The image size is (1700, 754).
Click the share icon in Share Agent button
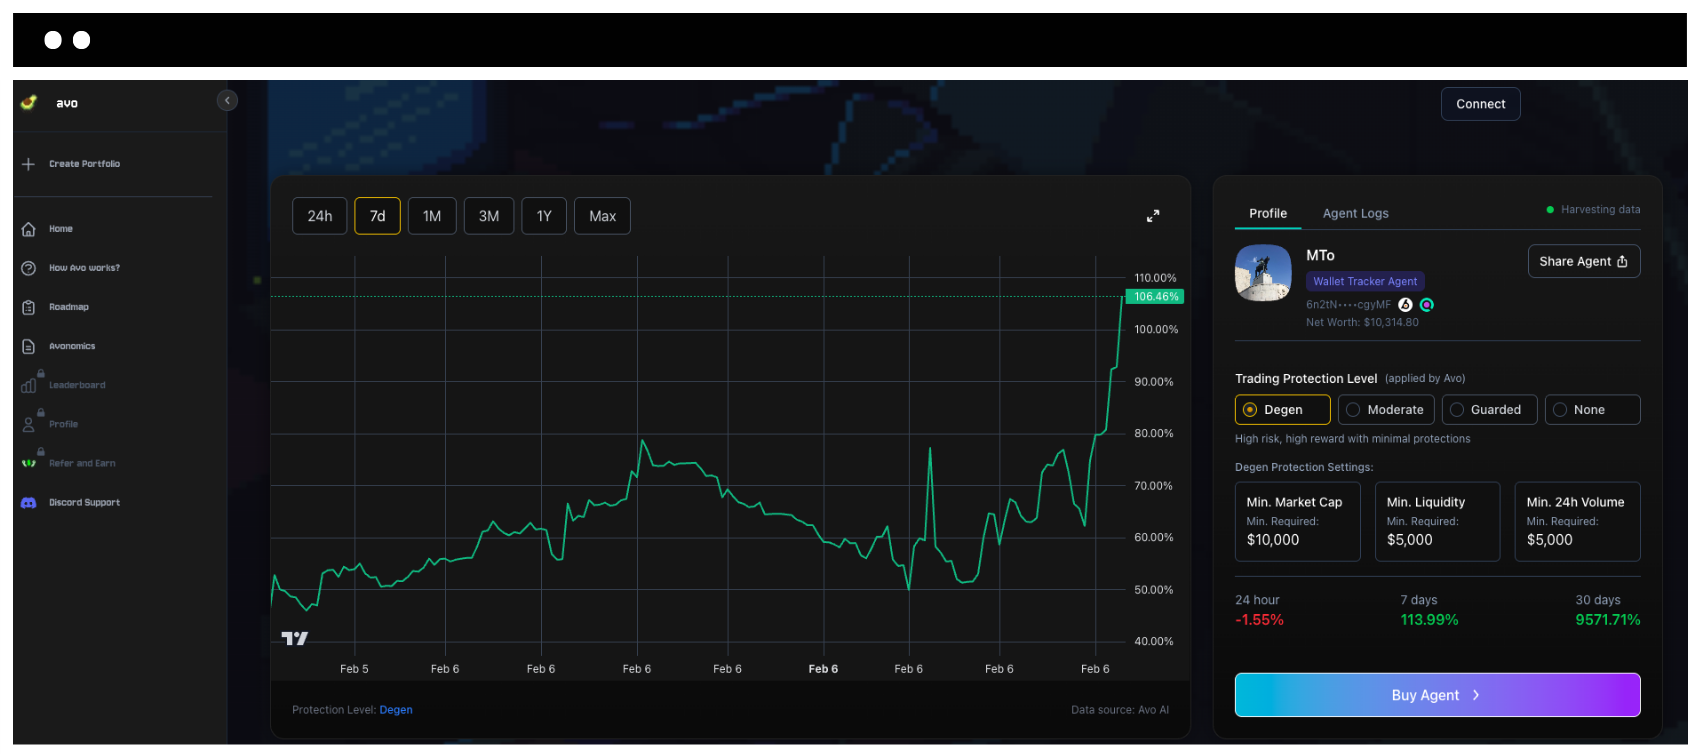1622,261
